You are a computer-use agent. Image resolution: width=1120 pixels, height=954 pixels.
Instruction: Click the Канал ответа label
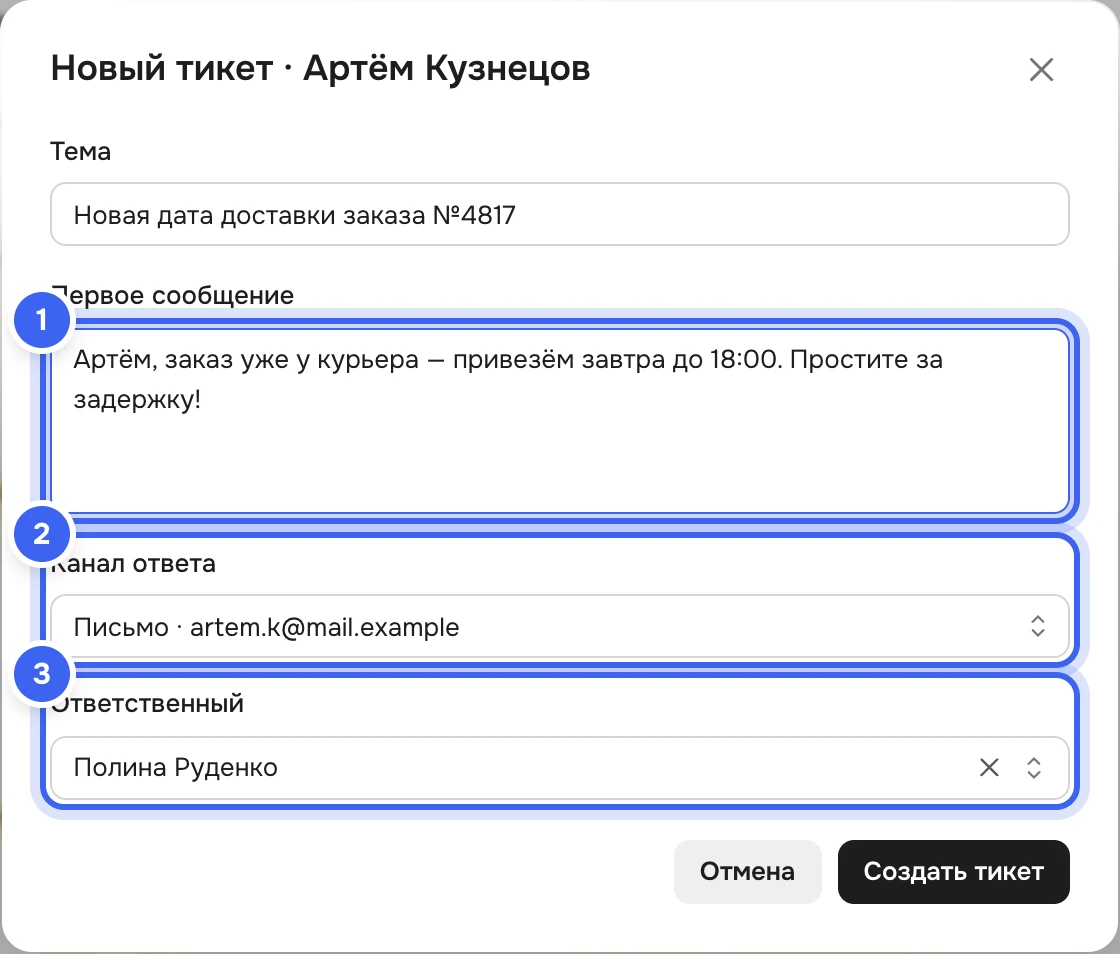[133, 563]
